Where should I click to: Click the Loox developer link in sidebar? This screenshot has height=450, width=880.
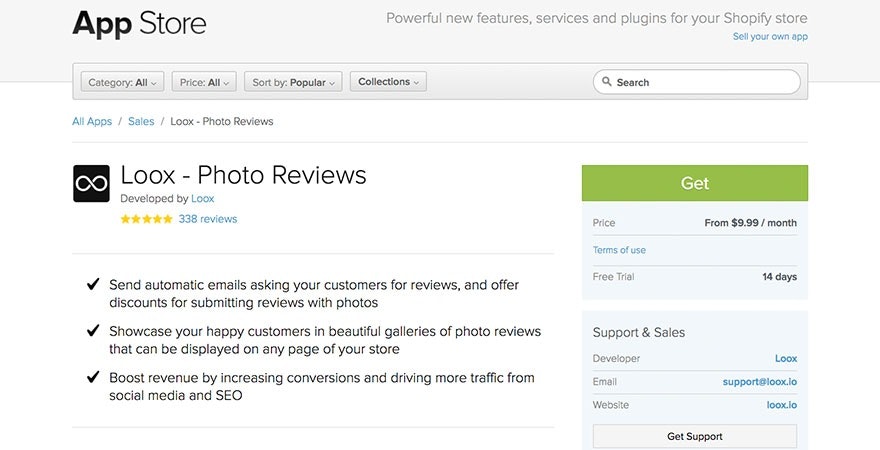click(x=785, y=358)
